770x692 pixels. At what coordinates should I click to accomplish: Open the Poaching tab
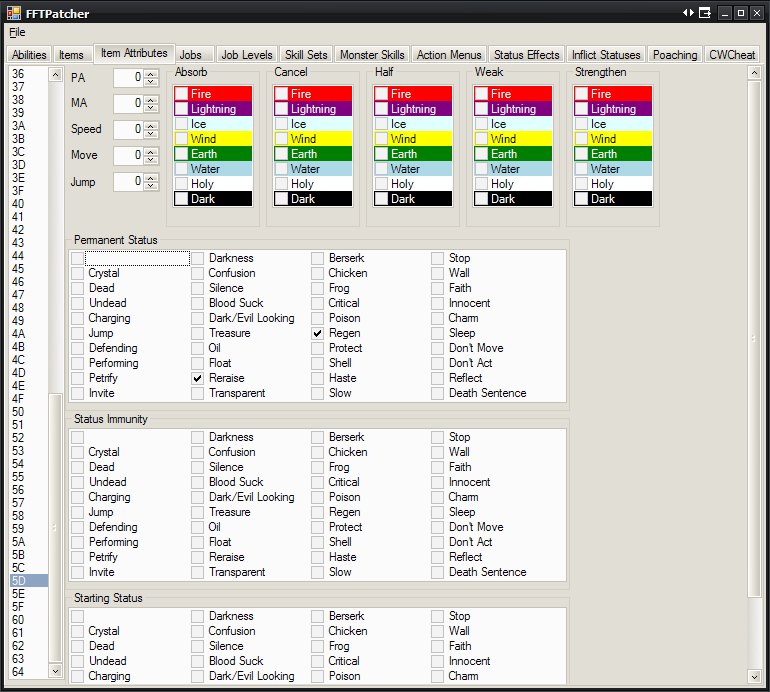point(675,55)
